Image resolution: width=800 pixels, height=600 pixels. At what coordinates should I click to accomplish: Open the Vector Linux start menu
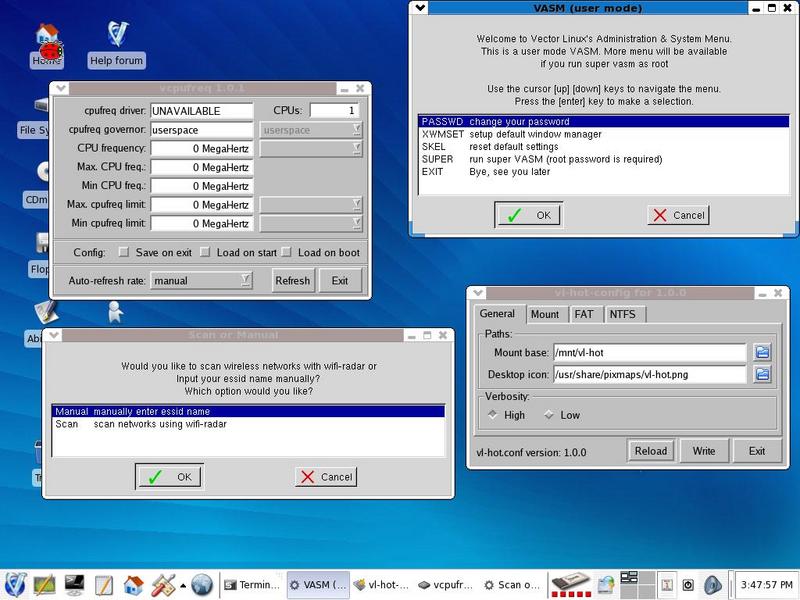click(x=15, y=584)
